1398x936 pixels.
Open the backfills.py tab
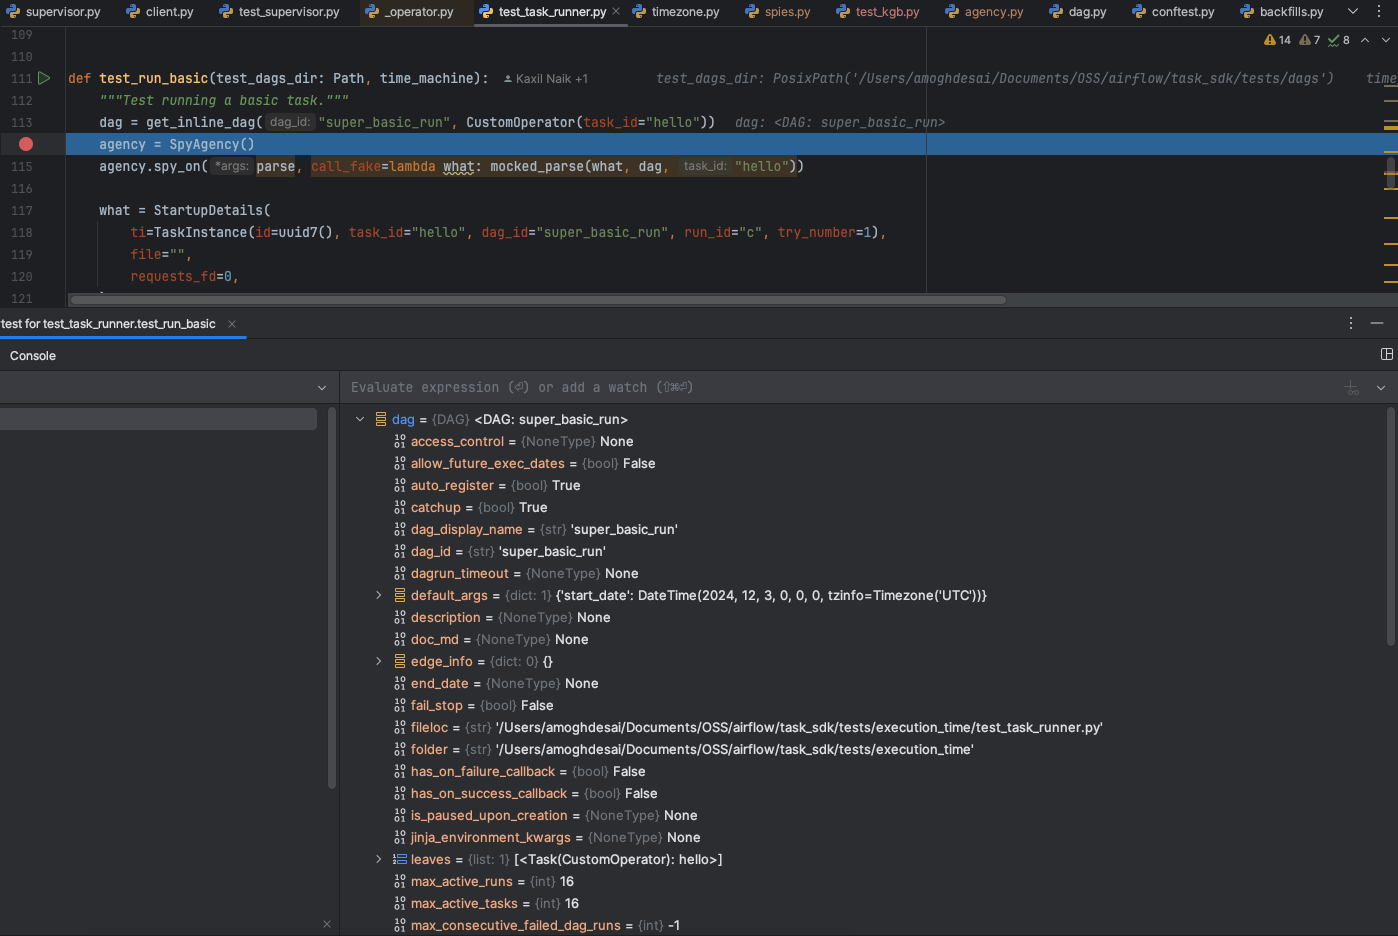(1281, 12)
